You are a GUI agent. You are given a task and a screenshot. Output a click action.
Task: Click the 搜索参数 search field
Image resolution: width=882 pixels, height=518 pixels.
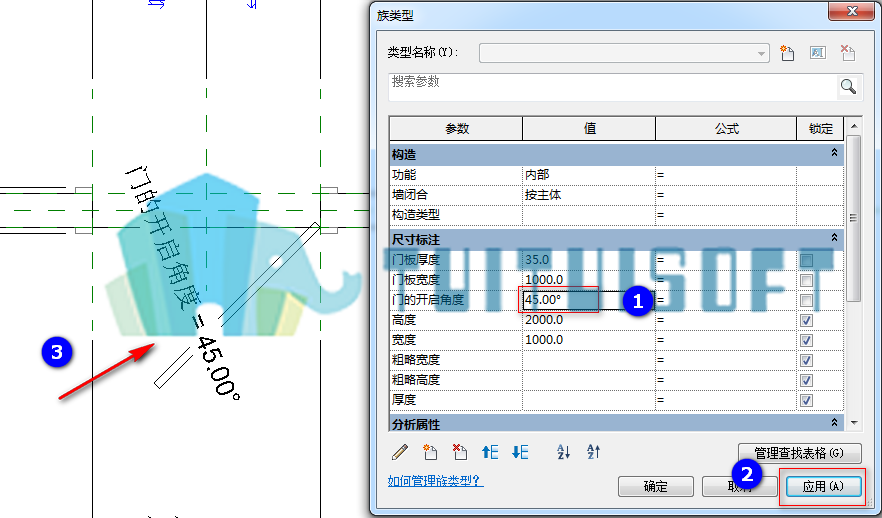coord(613,87)
